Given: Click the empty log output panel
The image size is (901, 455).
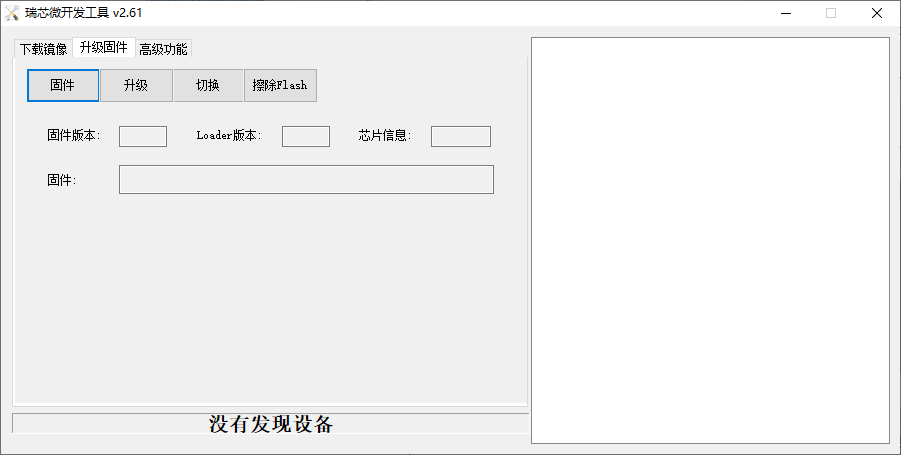Looking at the screenshot, I should (710, 241).
